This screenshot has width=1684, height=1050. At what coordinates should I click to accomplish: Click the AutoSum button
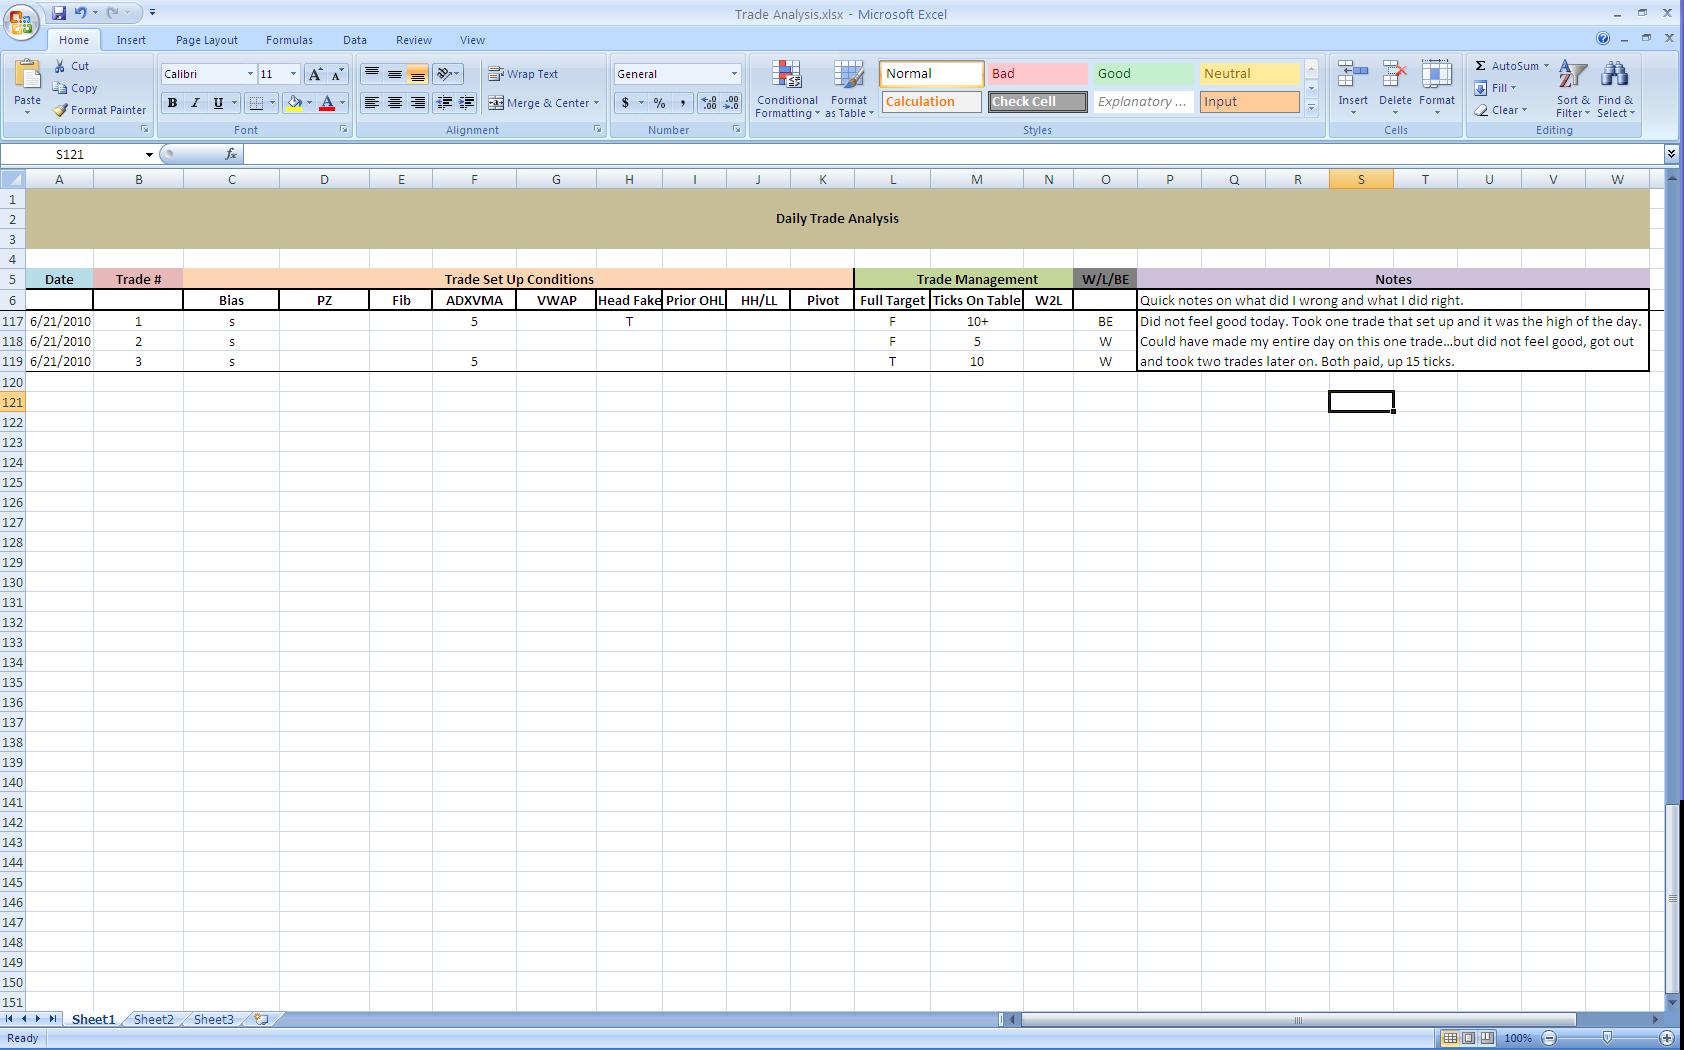(1507, 66)
